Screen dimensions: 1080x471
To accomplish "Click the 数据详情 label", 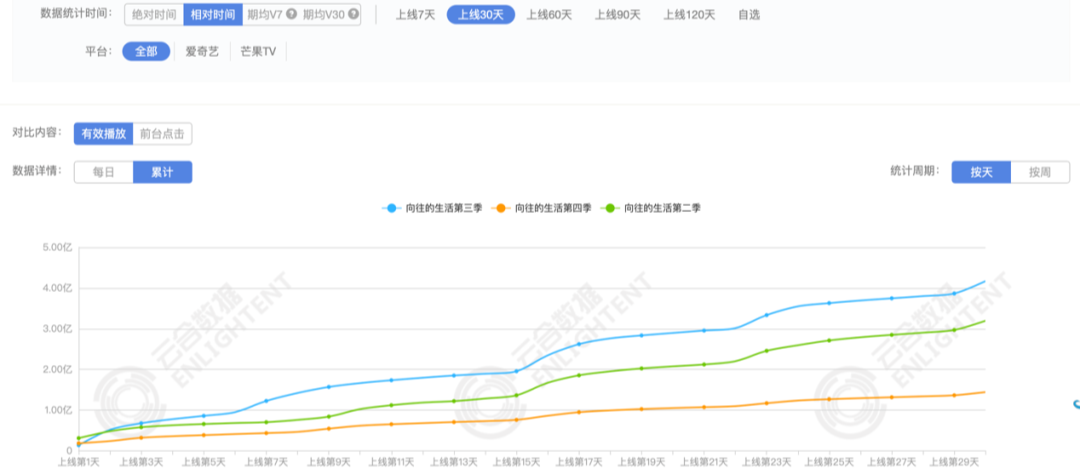I will 39,171.
